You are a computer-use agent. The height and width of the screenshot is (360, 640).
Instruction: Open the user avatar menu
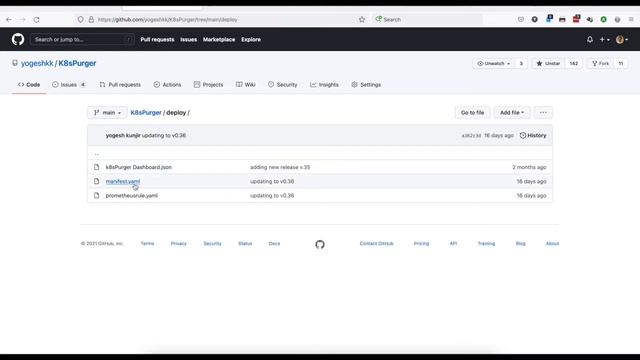622,40
